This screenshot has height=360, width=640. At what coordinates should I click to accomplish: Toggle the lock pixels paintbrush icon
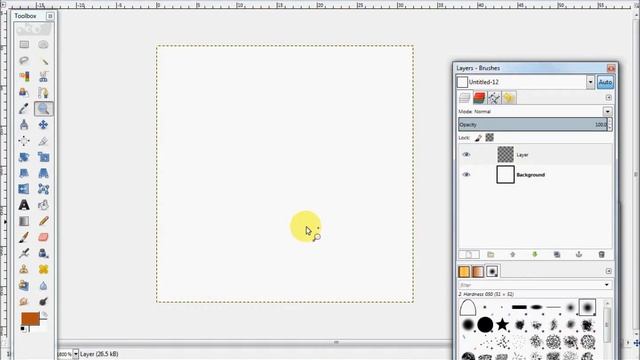point(478,138)
